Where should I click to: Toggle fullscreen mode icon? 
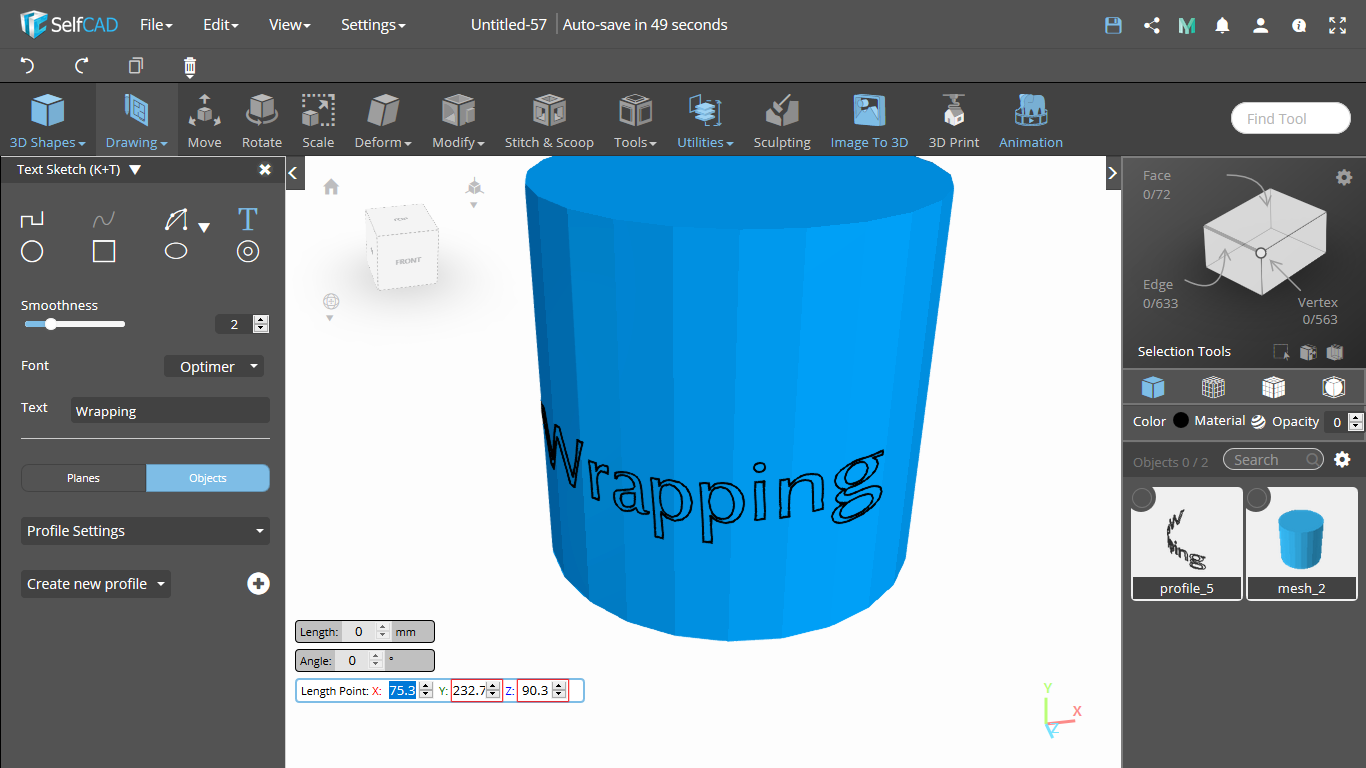(x=1337, y=25)
